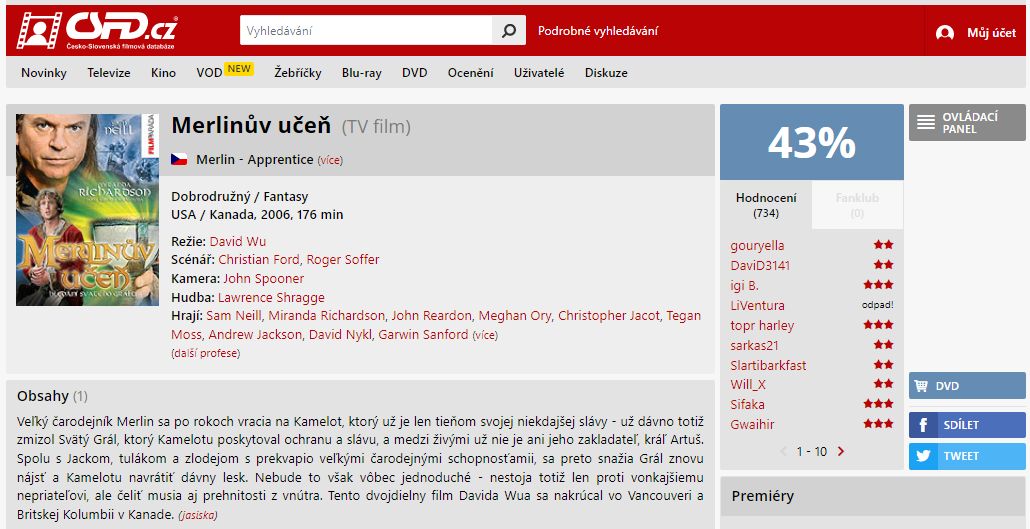Open the Diskuze discussion menu
1030x529 pixels.
click(x=606, y=73)
